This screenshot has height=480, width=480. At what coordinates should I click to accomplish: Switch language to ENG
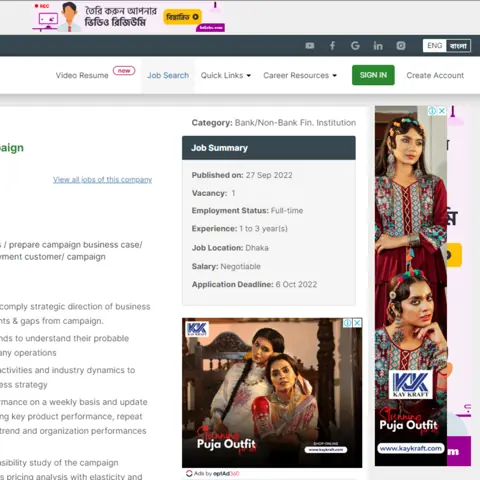pyautogui.click(x=435, y=46)
